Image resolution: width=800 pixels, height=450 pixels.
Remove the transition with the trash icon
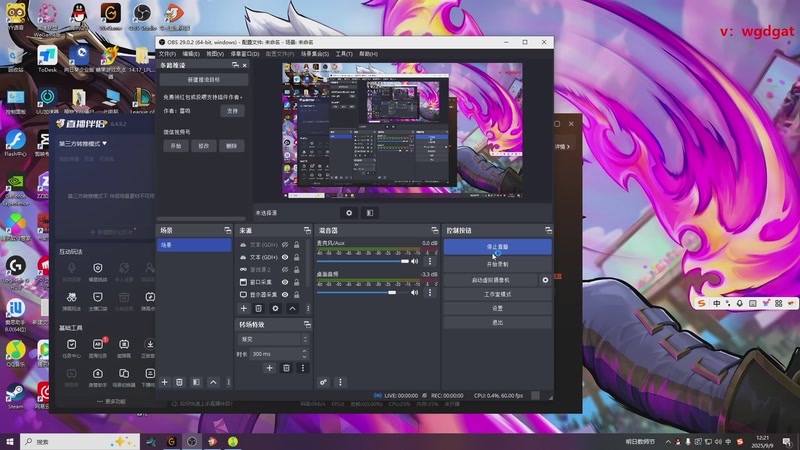pos(286,368)
